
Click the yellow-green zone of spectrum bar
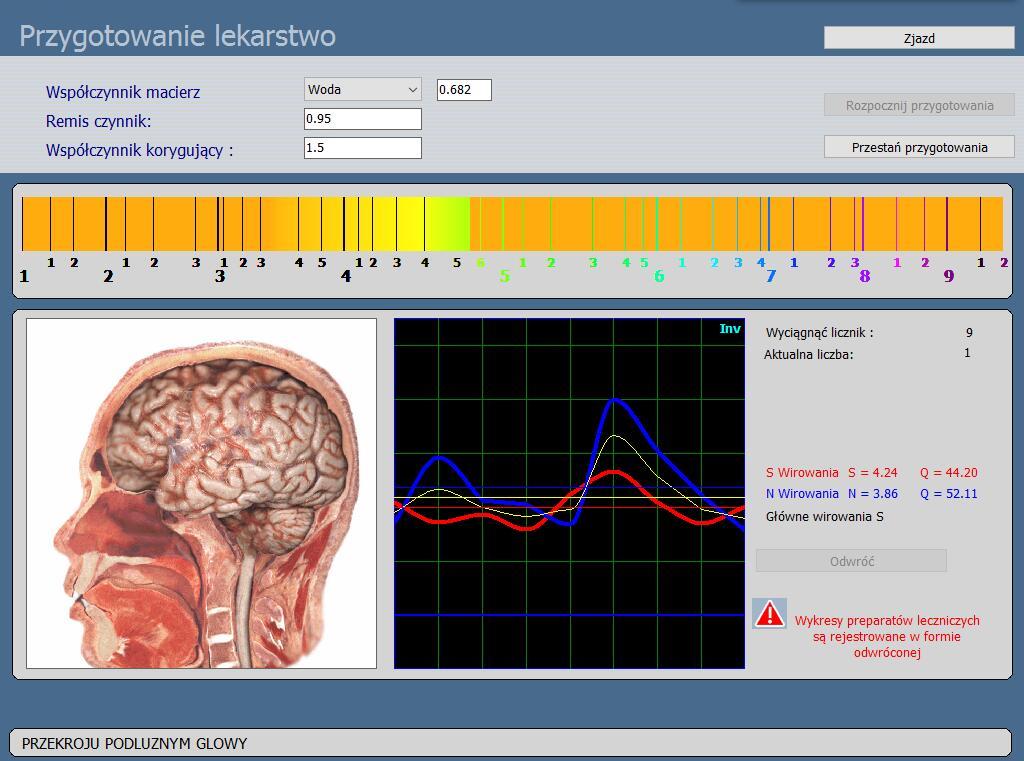coord(447,224)
